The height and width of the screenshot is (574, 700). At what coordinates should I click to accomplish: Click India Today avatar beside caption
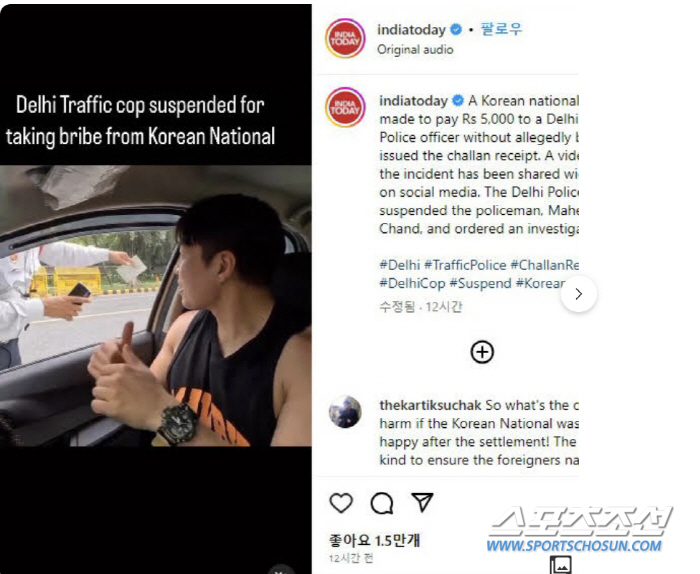[345, 108]
